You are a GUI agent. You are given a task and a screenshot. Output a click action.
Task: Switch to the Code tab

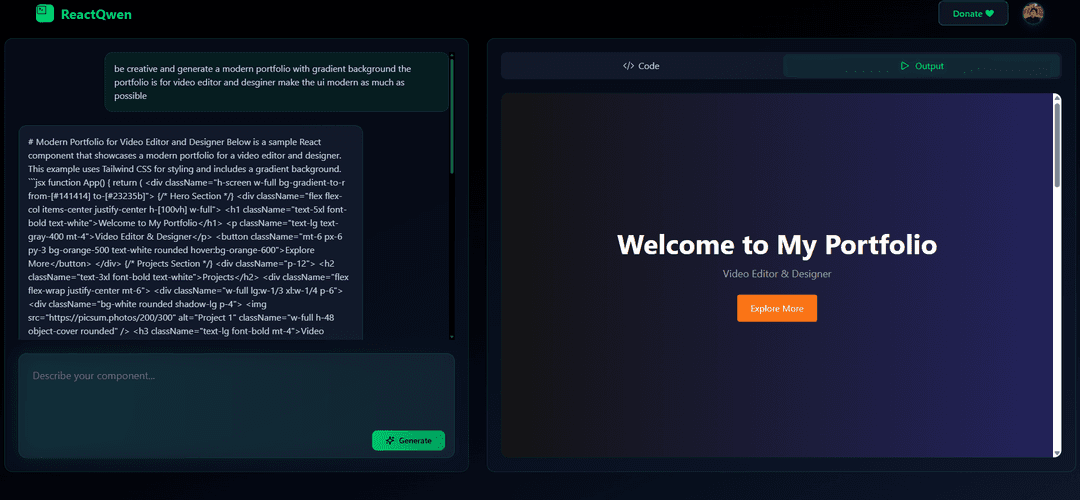(641, 66)
